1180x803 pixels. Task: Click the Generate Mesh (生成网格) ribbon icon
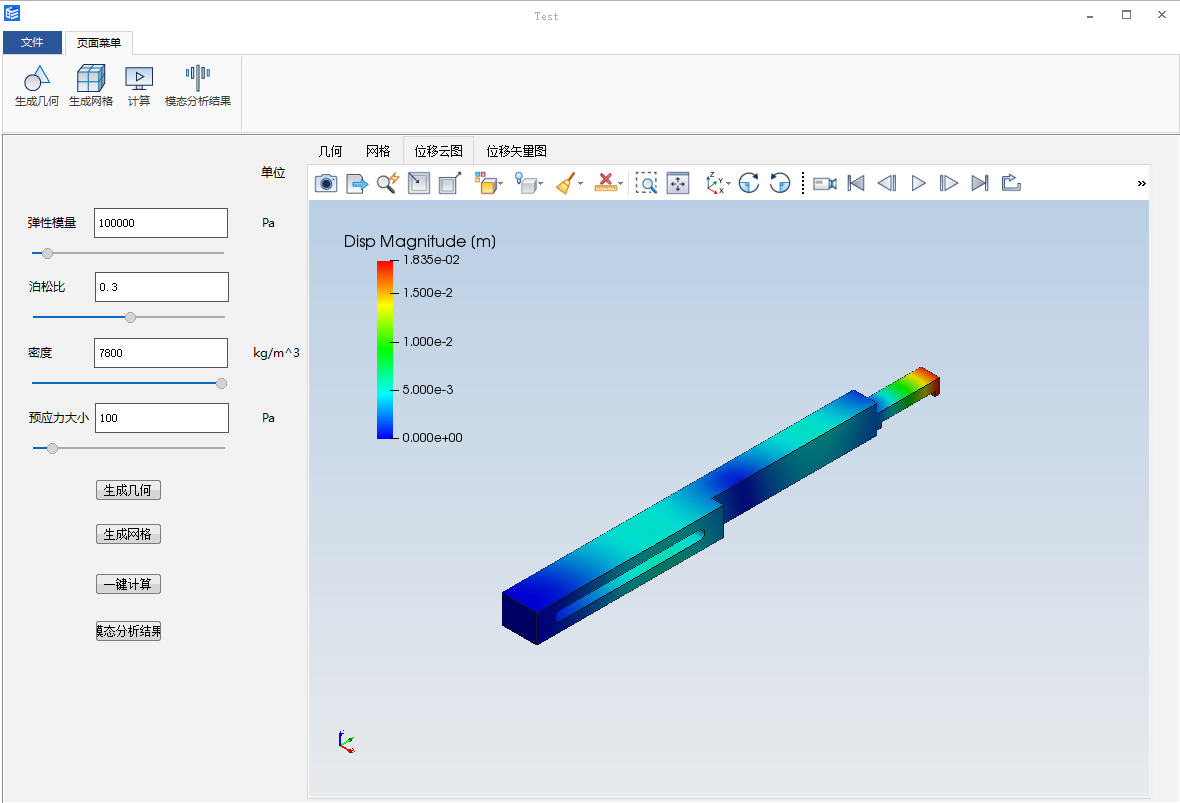point(91,86)
